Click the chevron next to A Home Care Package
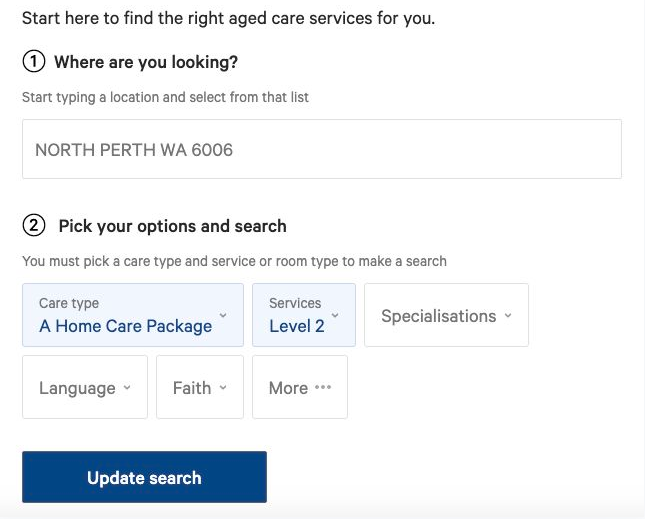This screenshot has width=645, height=519. (223, 315)
